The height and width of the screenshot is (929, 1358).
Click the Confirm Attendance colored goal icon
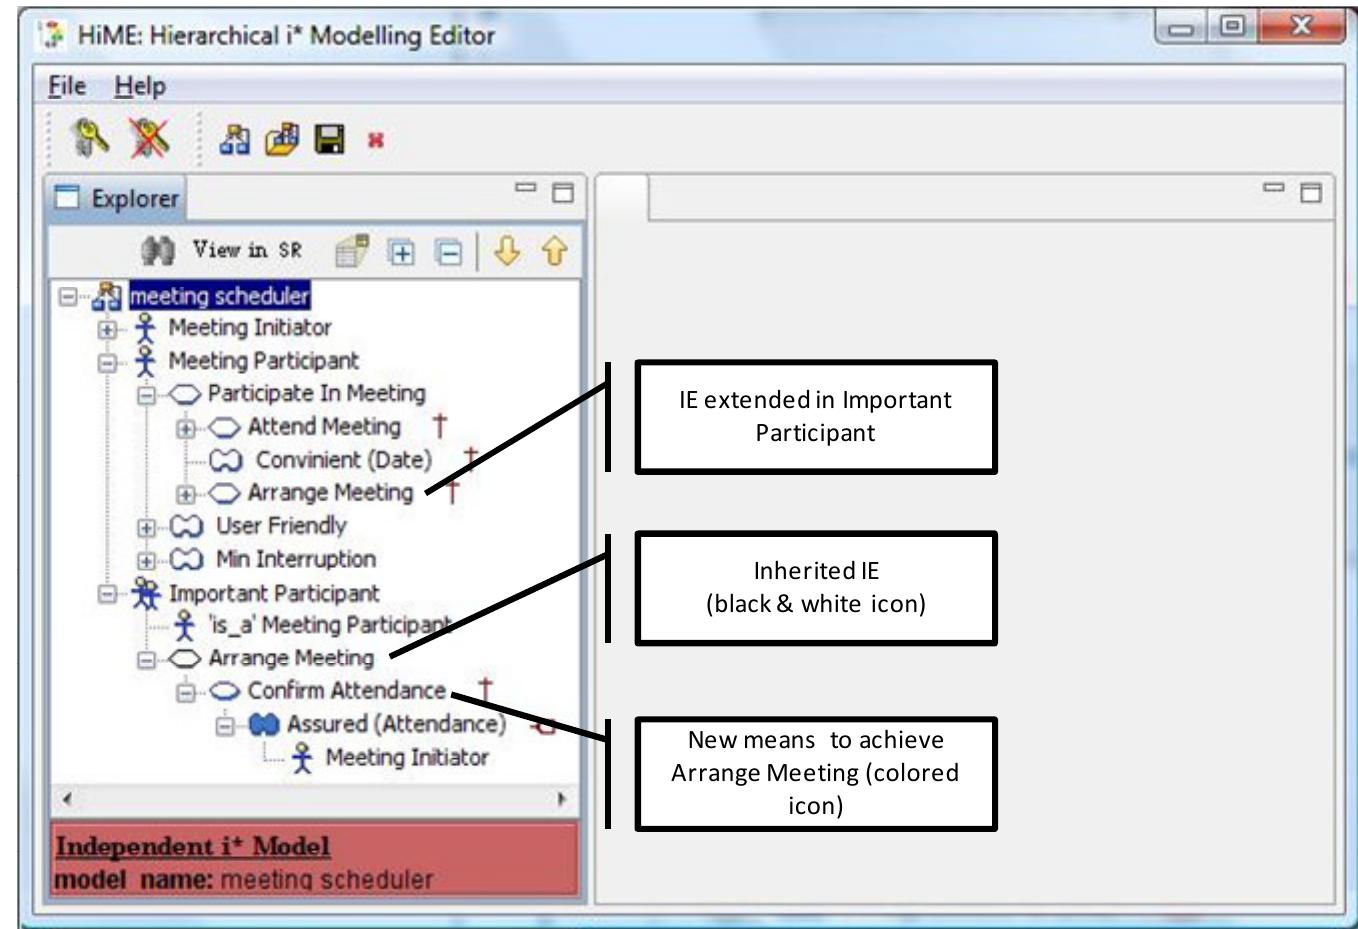(x=225, y=691)
